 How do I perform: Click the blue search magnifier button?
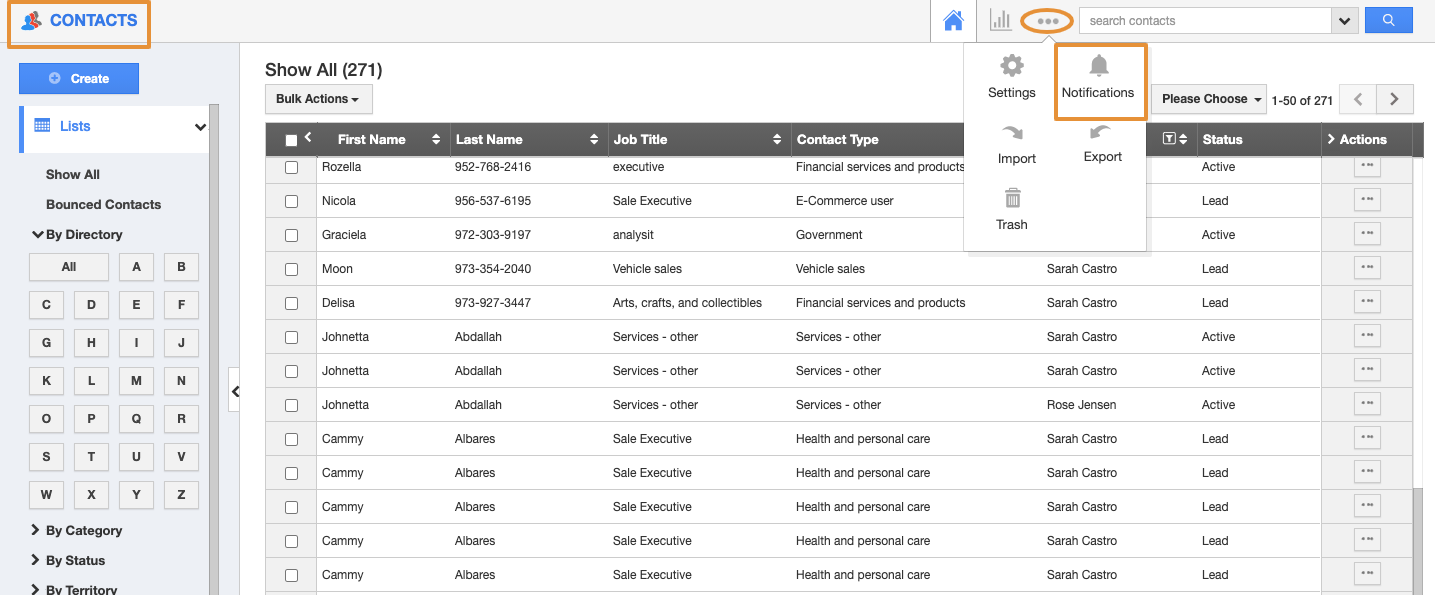[x=1388, y=20]
